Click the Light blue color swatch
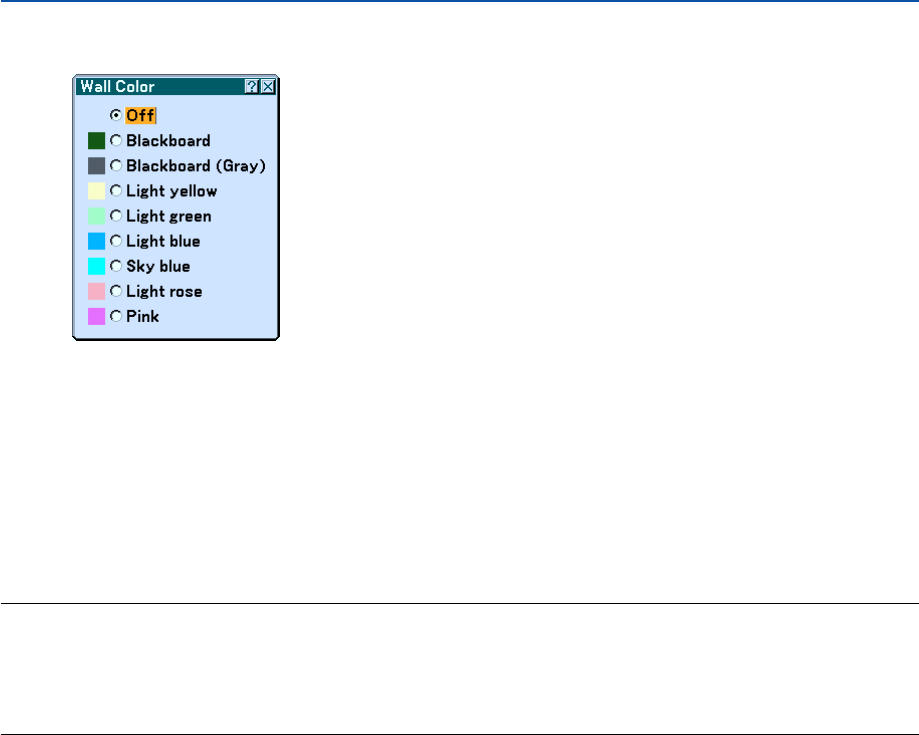The image size is (919, 735). point(97,241)
